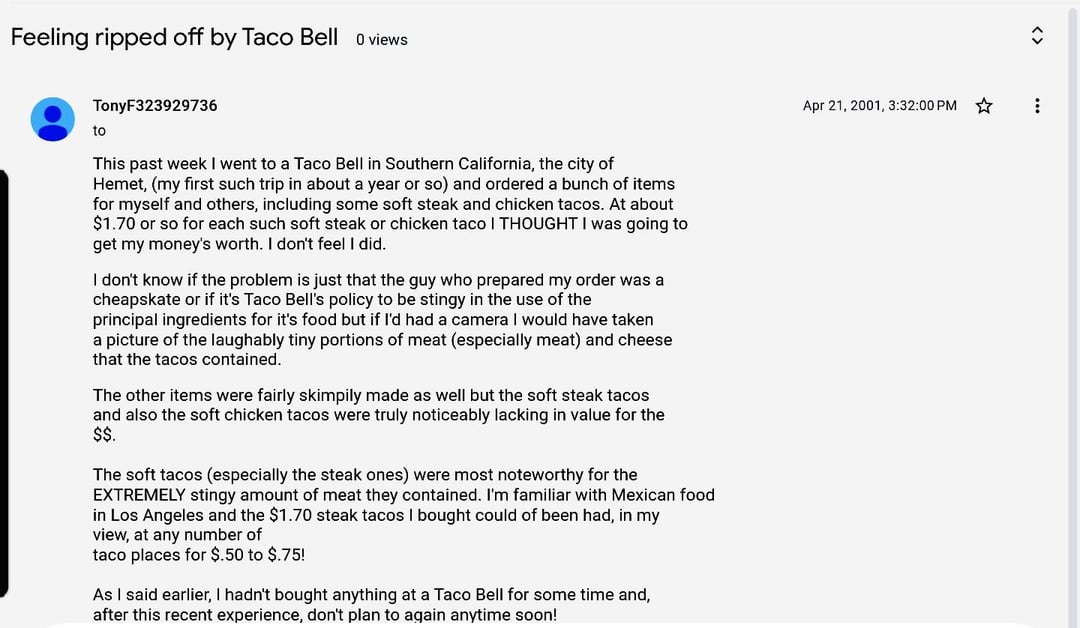1080x628 pixels.
Task: Click the blue sender avatar icon
Action: coord(53,119)
